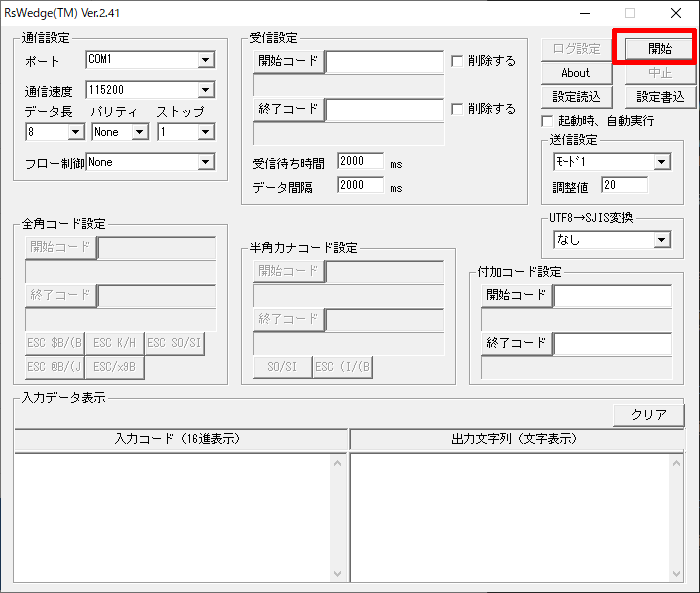The image size is (700, 593).
Task: Click 終了コード button in 付加コード設定
Action: (x=517, y=343)
